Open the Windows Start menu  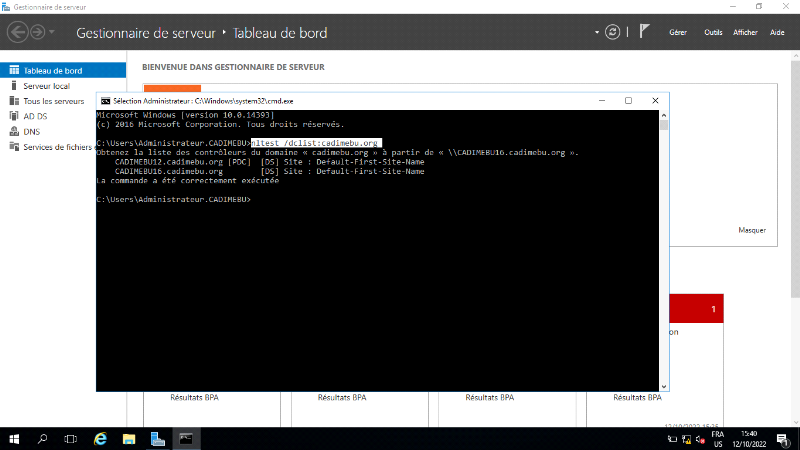(14, 439)
